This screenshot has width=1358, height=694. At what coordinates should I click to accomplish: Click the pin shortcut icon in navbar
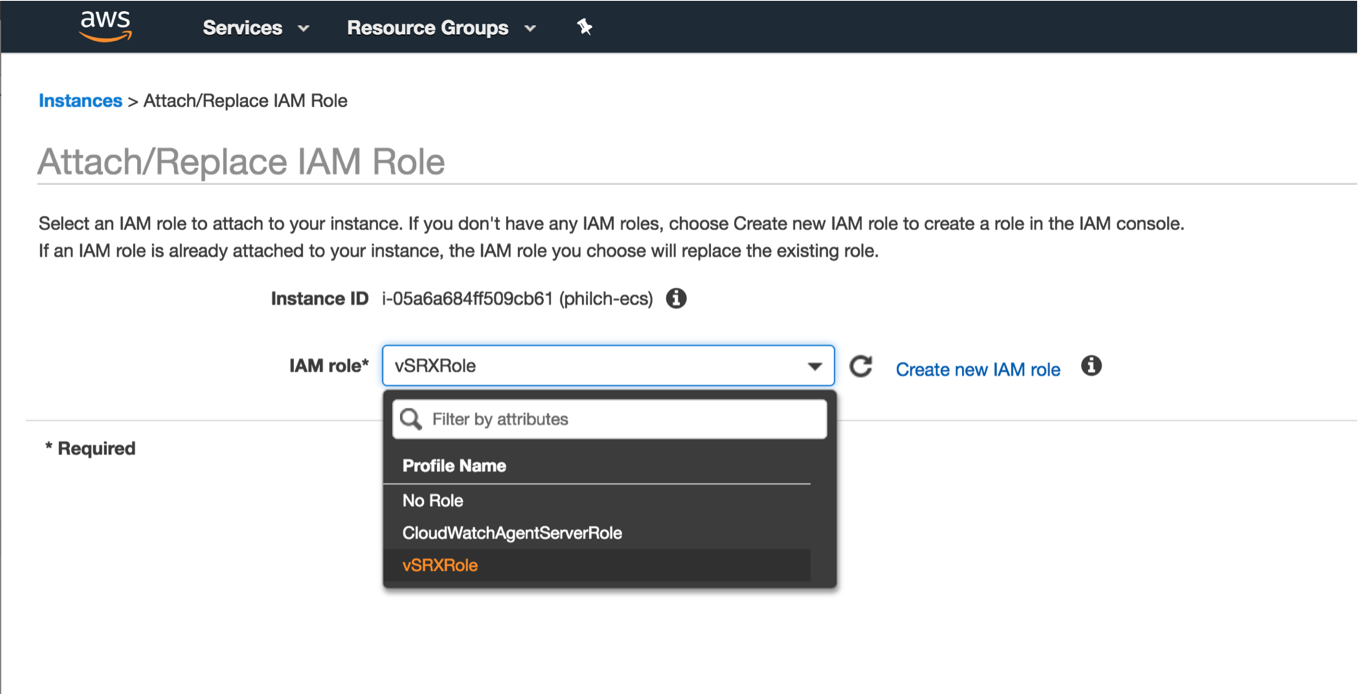[x=585, y=28]
